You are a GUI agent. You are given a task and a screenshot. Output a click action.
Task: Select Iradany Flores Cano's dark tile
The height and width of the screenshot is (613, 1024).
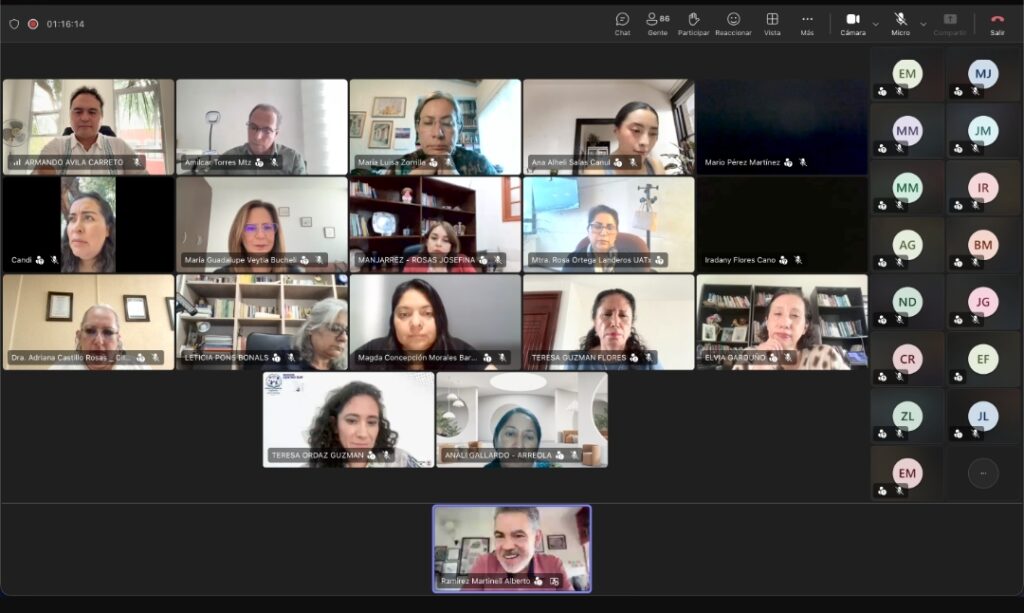pyautogui.click(x=782, y=225)
